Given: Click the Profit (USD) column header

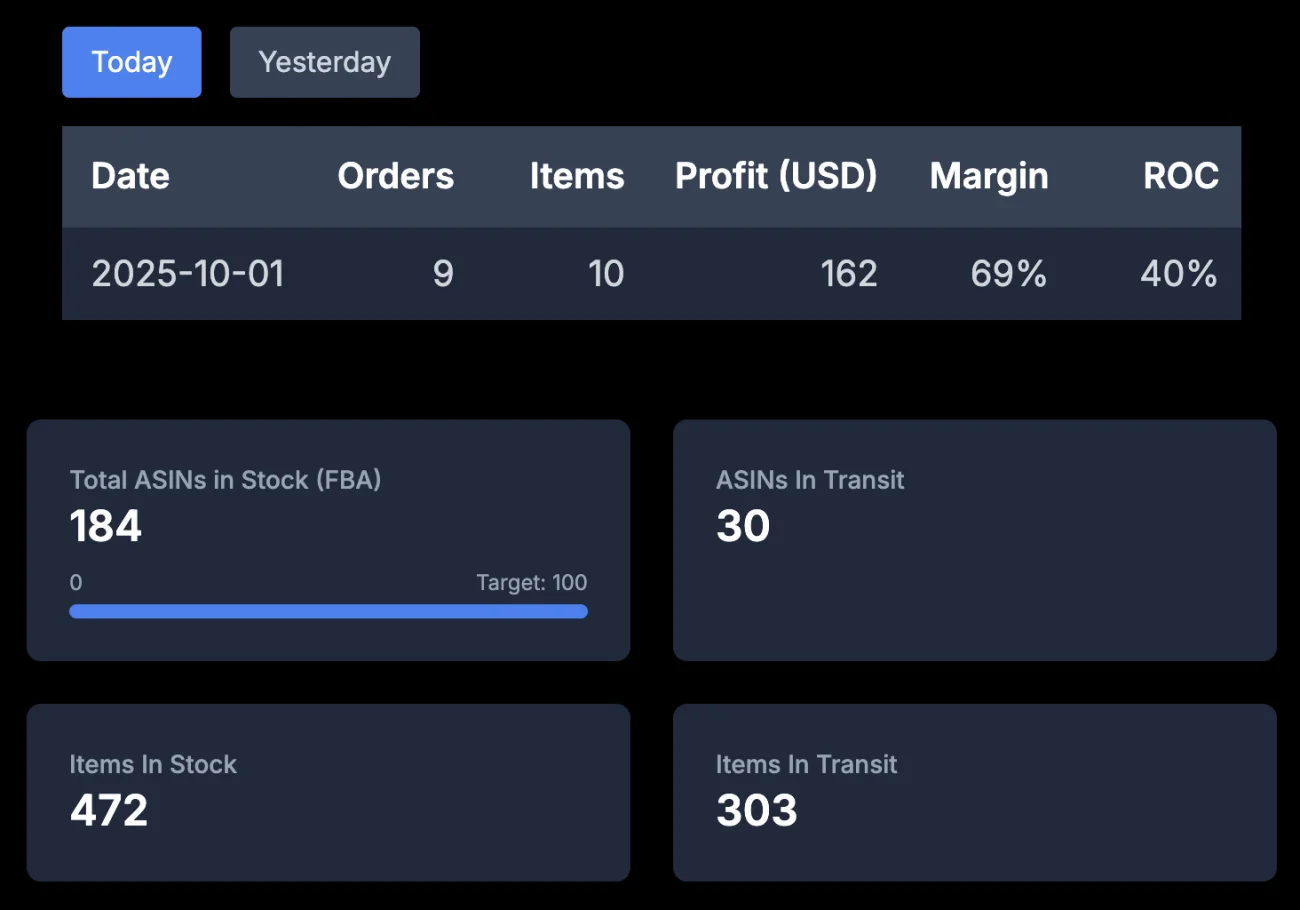Looking at the screenshot, I should (776, 176).
